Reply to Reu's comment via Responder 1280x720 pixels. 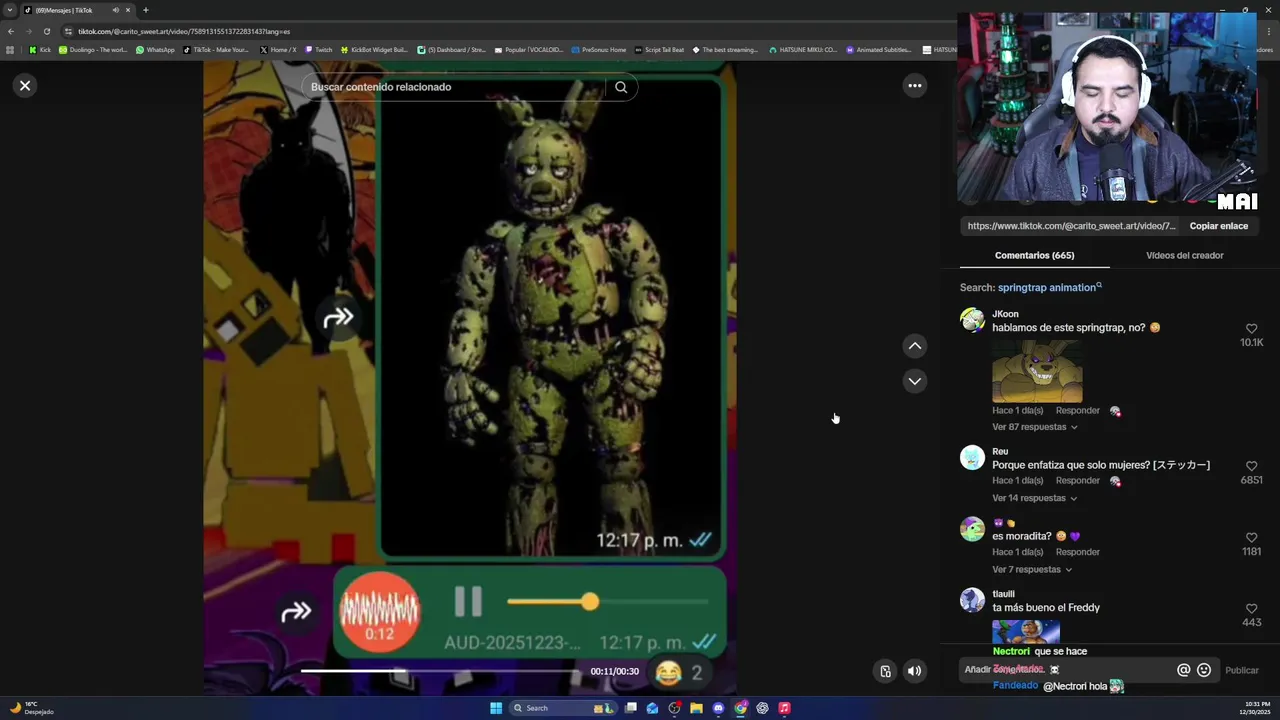tap(1077, 480)
